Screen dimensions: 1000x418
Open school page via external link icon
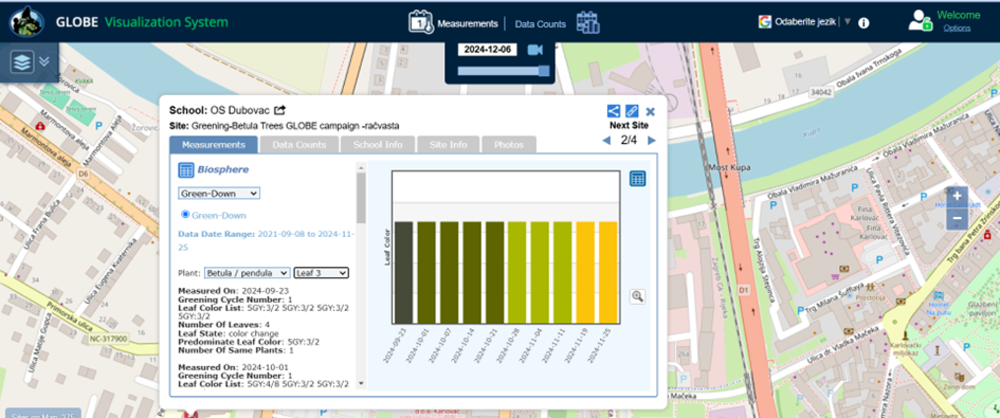[x=280, y=110]
